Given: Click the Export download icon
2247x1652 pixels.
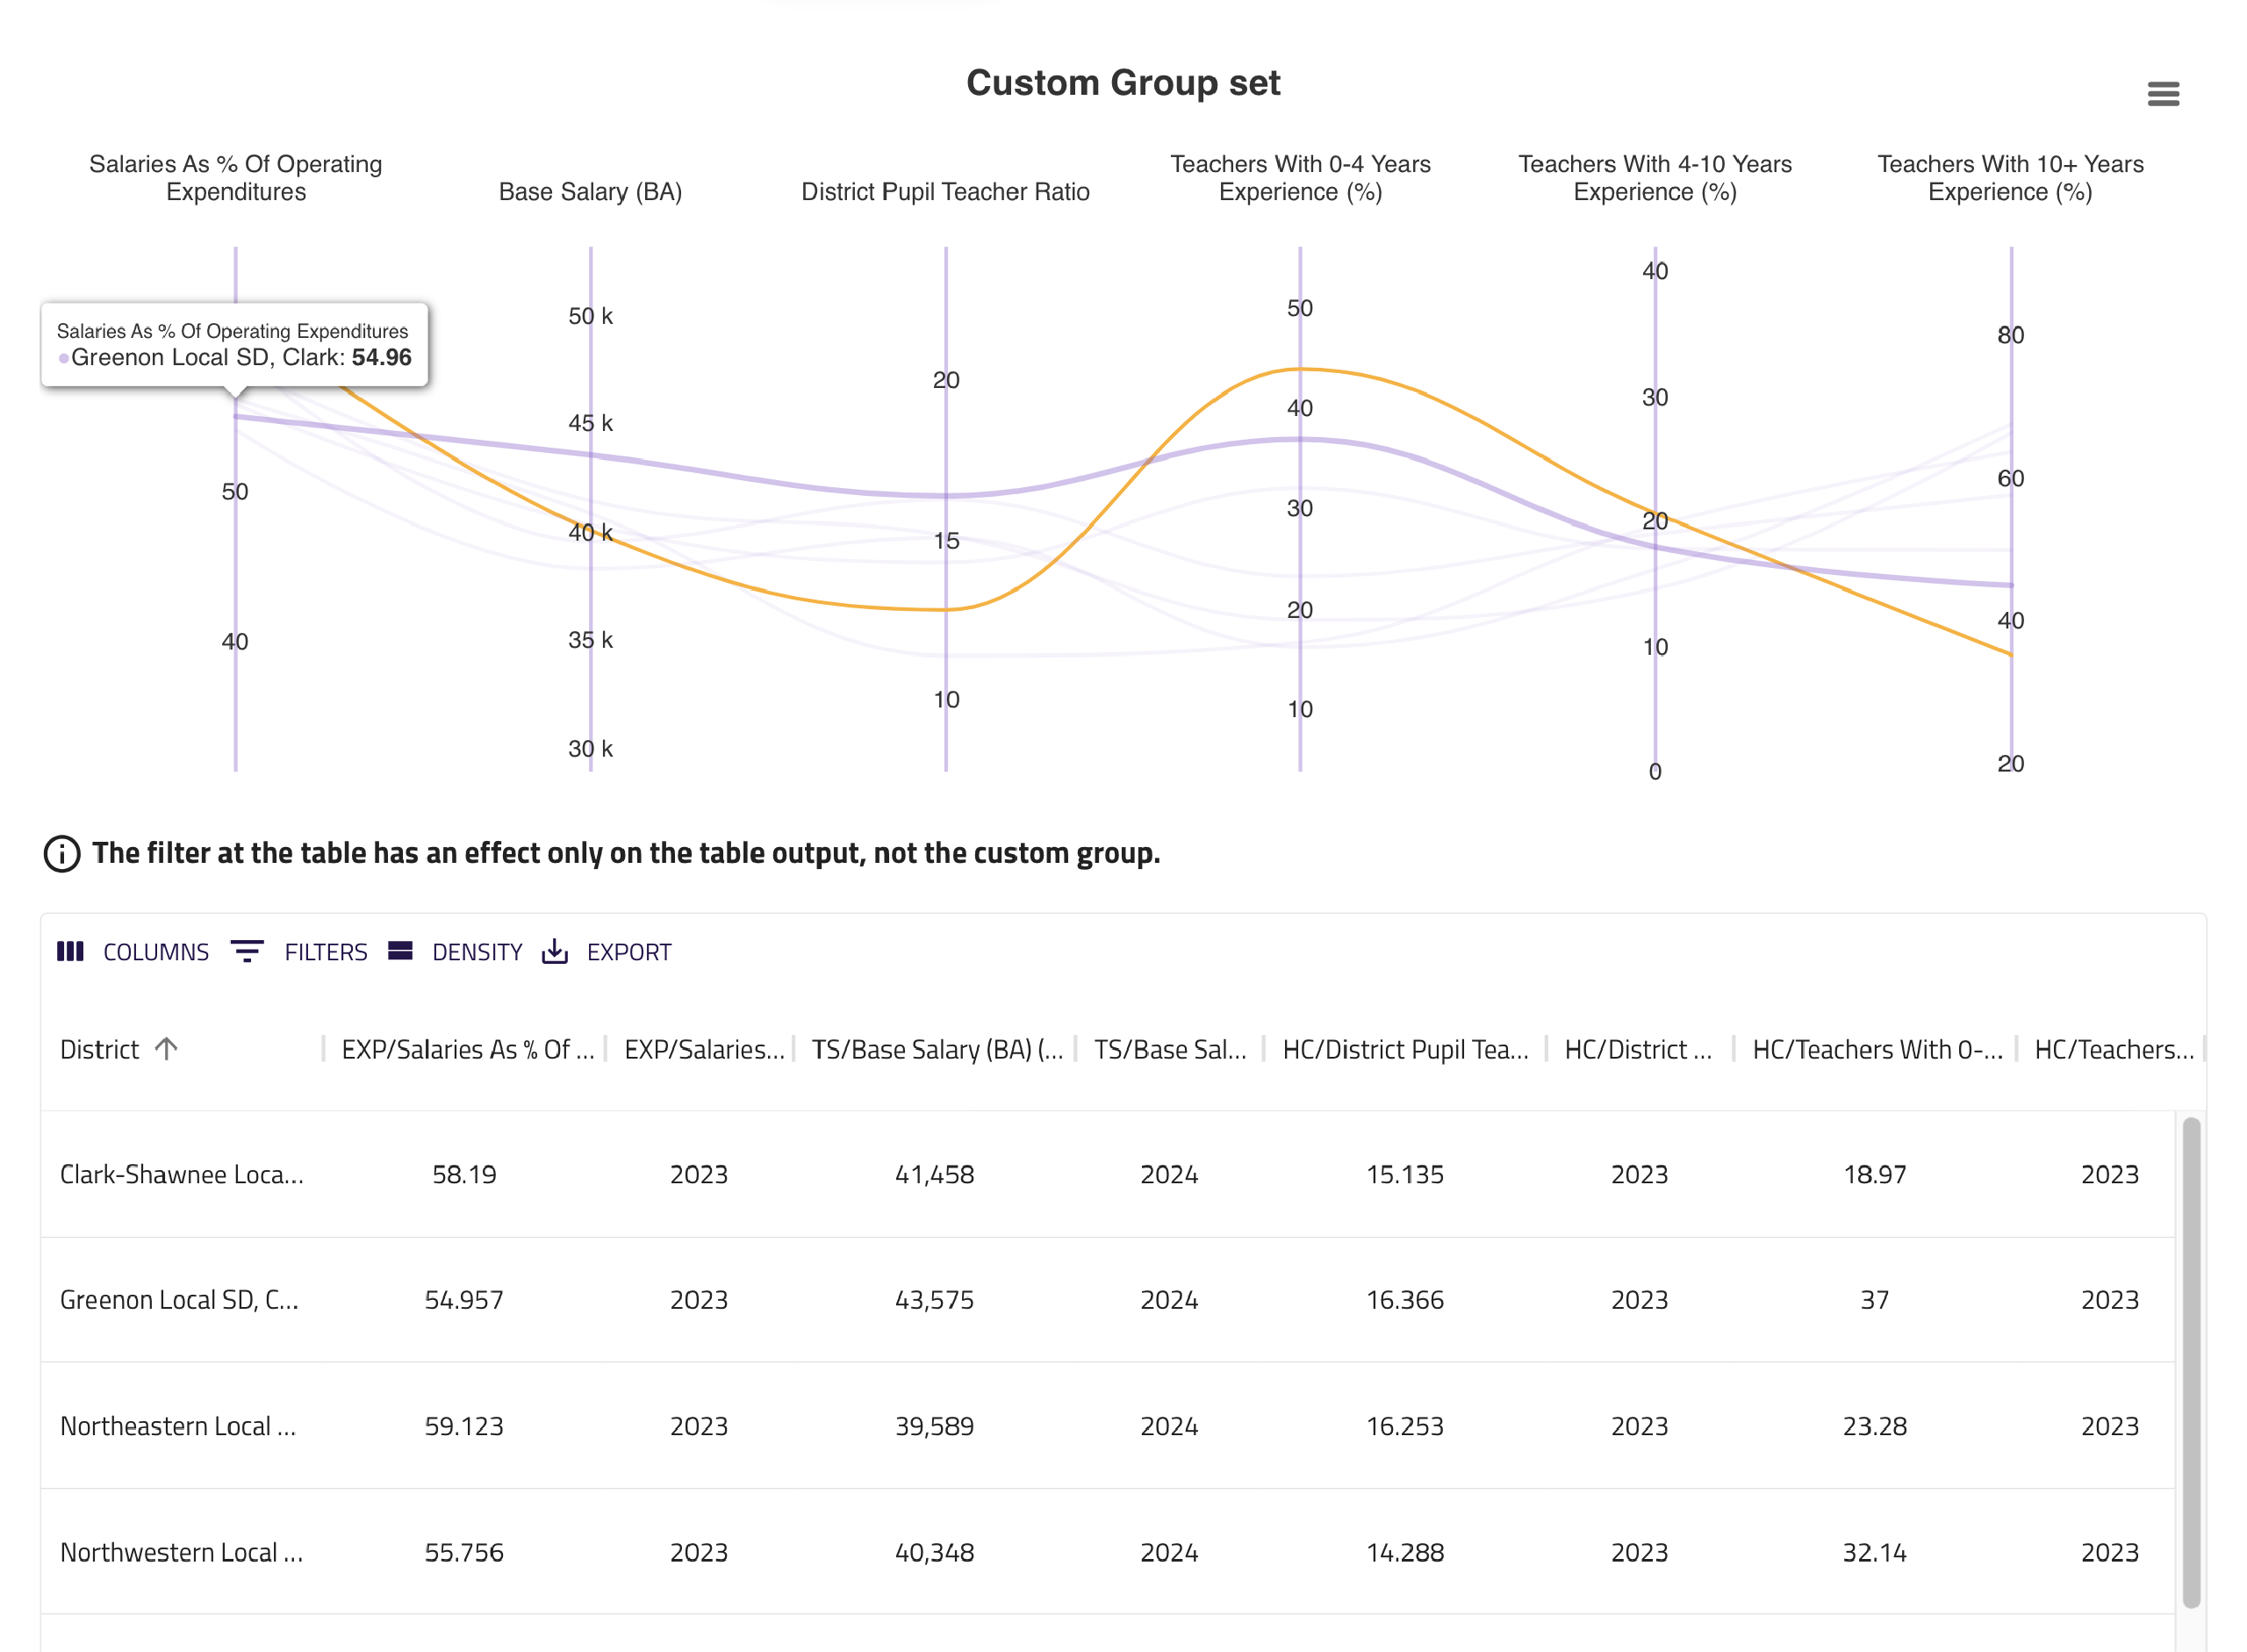Looking at the screenshot, I should pos(554,951).
